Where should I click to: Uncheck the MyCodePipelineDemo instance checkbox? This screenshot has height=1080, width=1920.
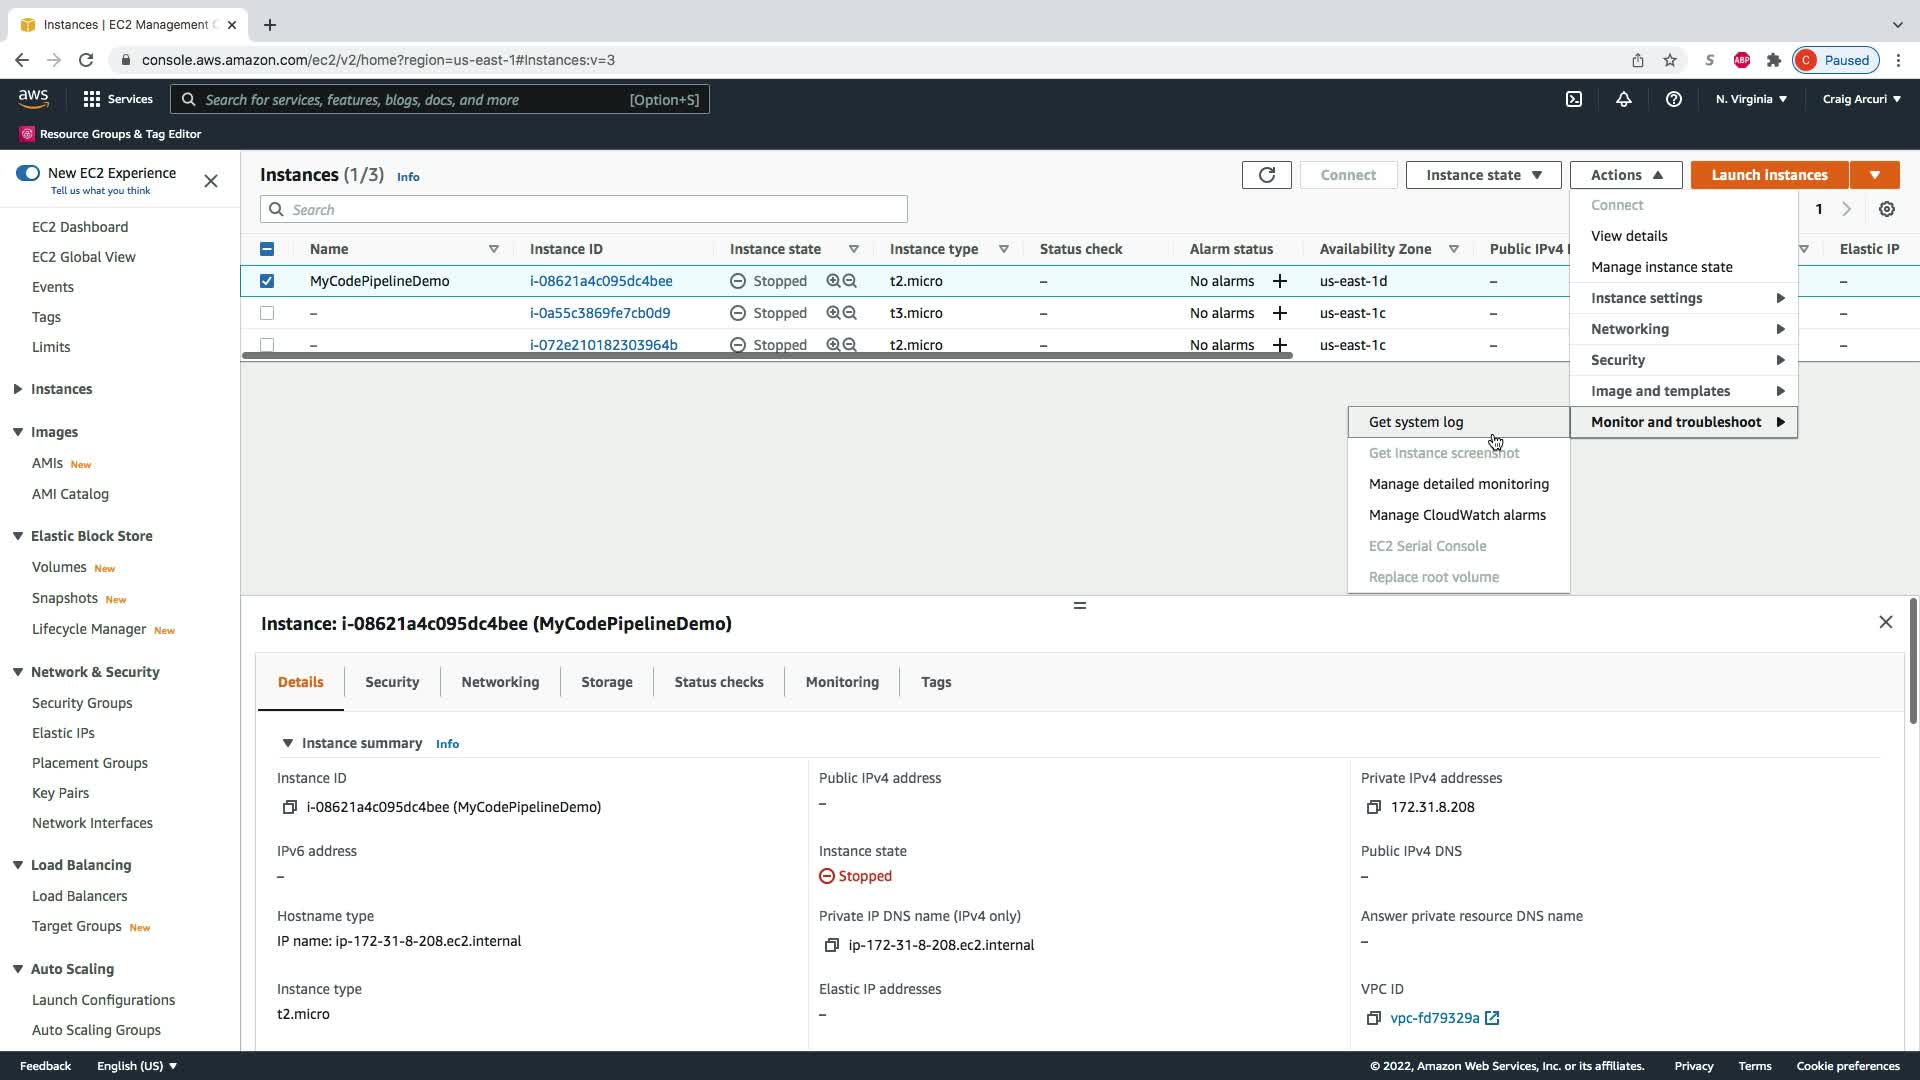[267, 281]
